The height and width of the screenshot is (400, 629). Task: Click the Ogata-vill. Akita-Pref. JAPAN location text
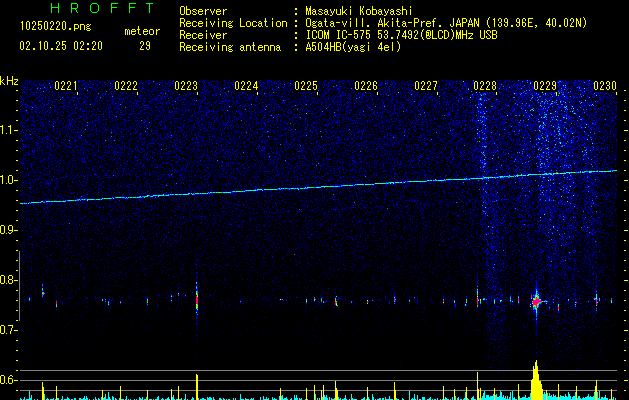[x=446, y=23]
